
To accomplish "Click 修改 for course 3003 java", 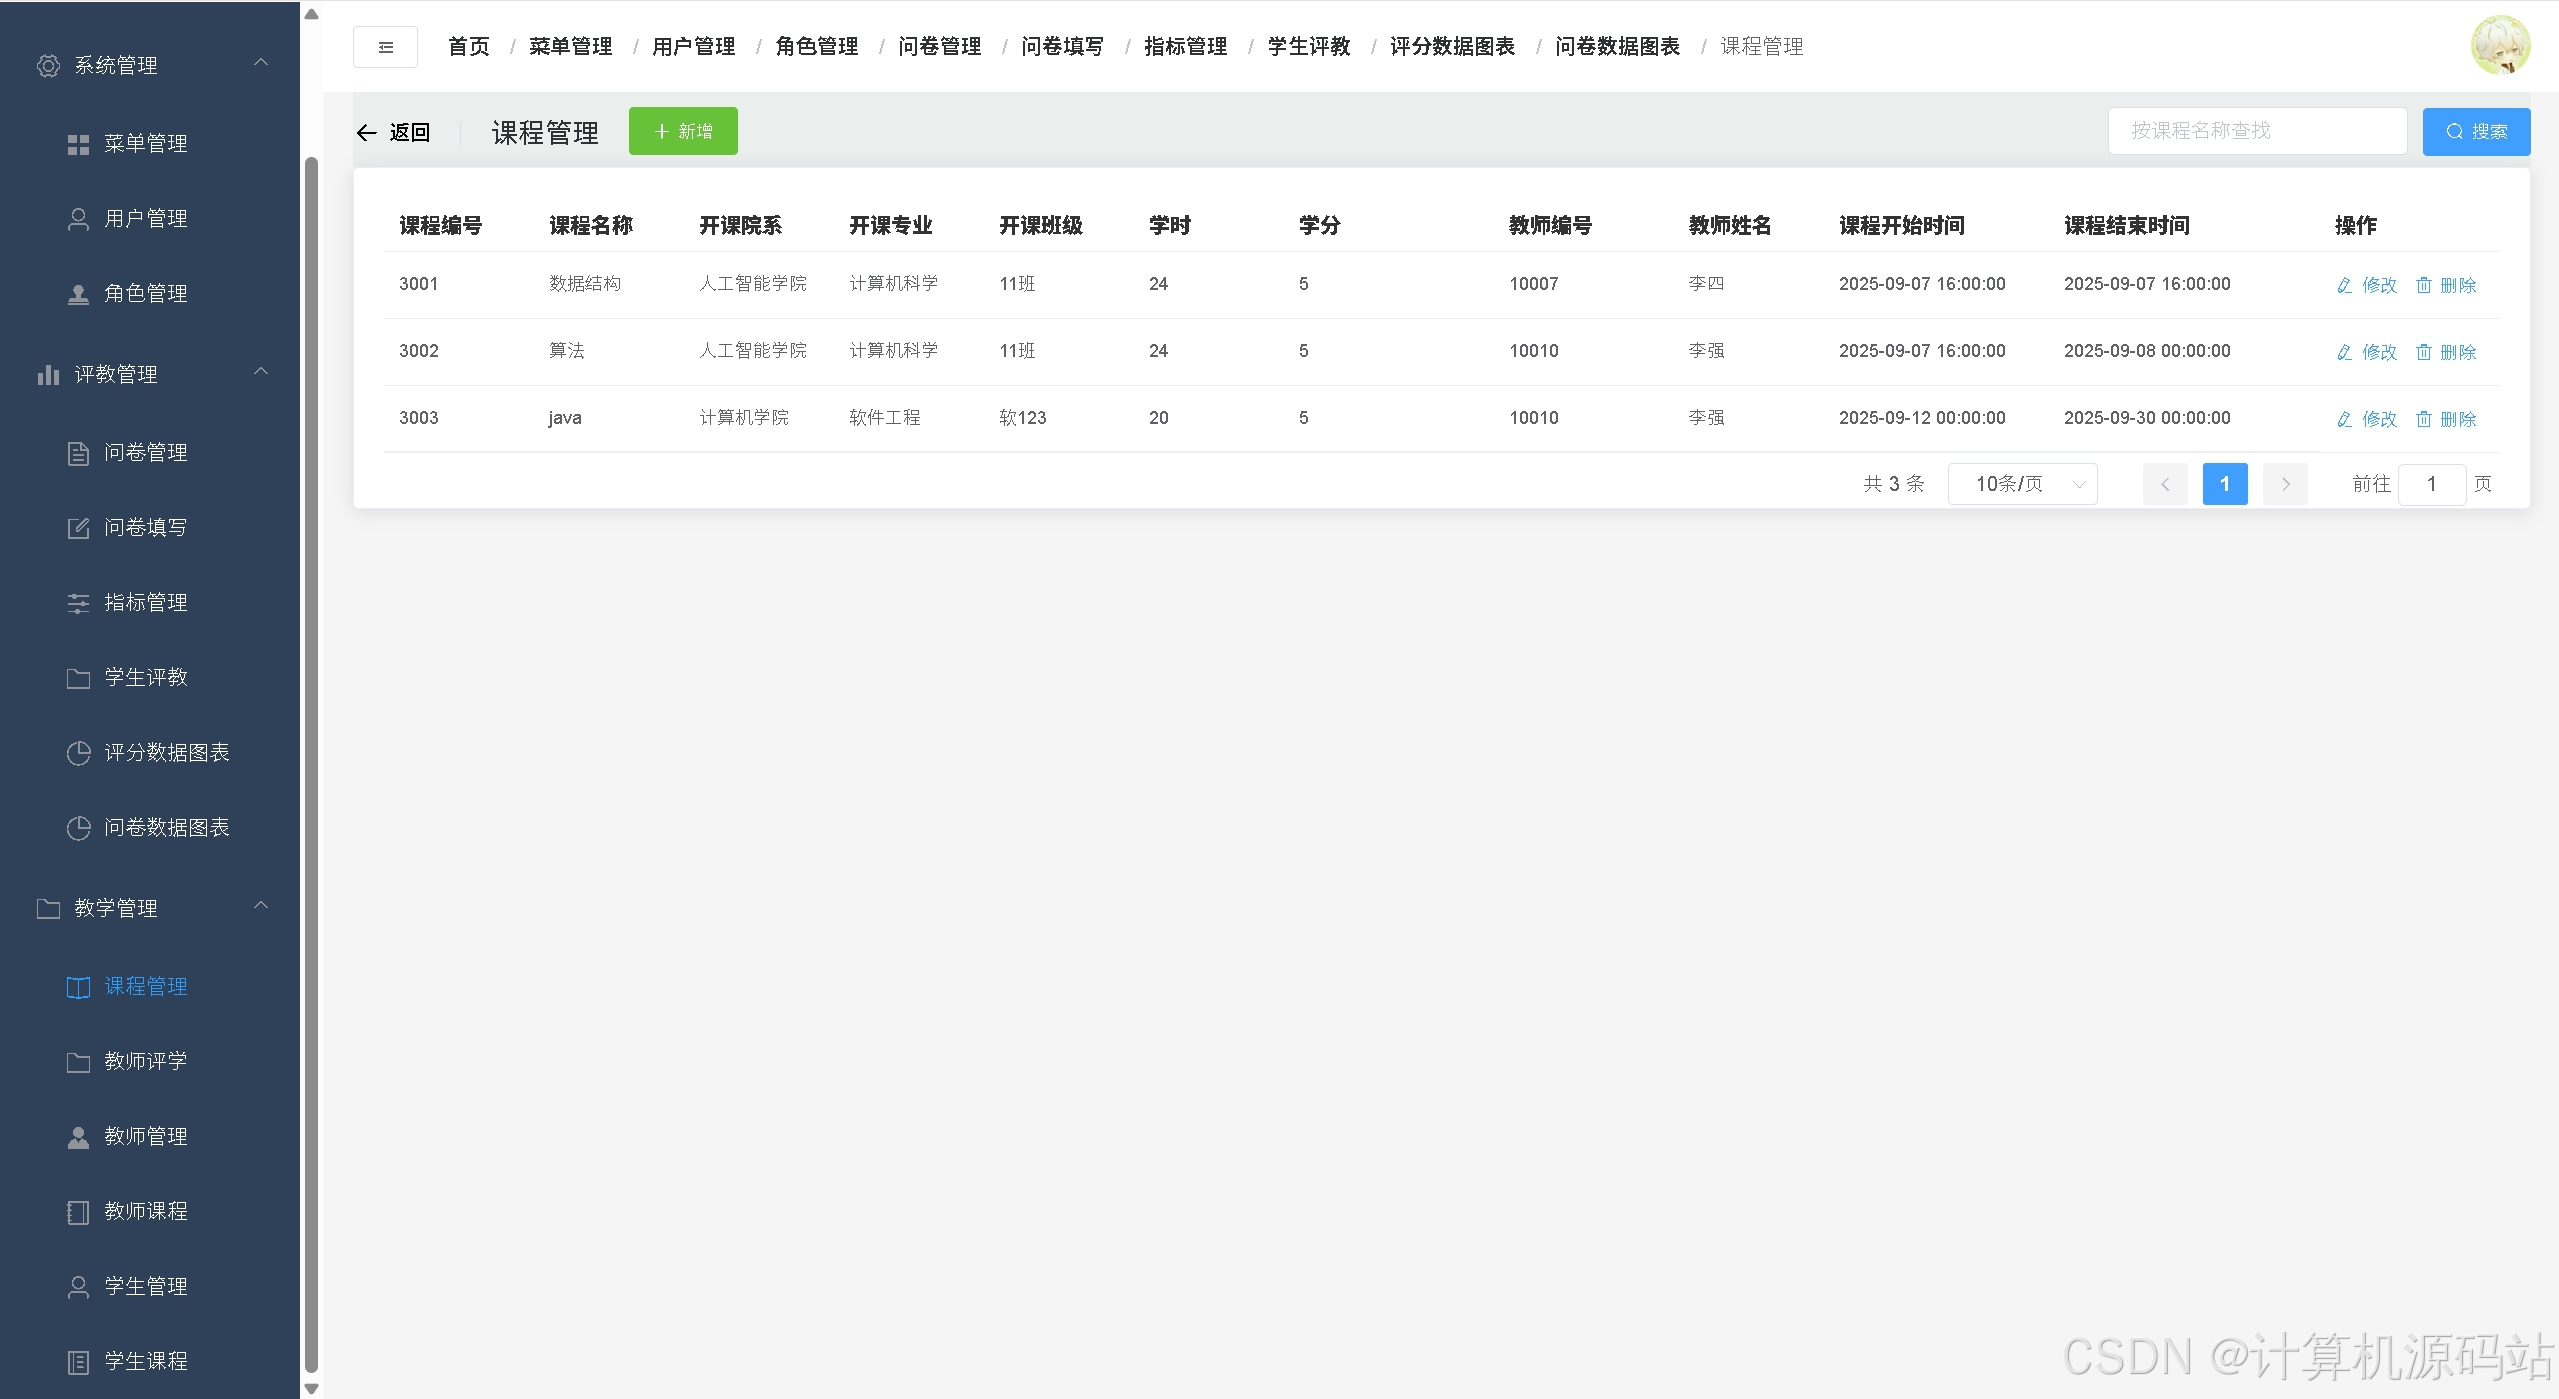I will (2367, 419).
